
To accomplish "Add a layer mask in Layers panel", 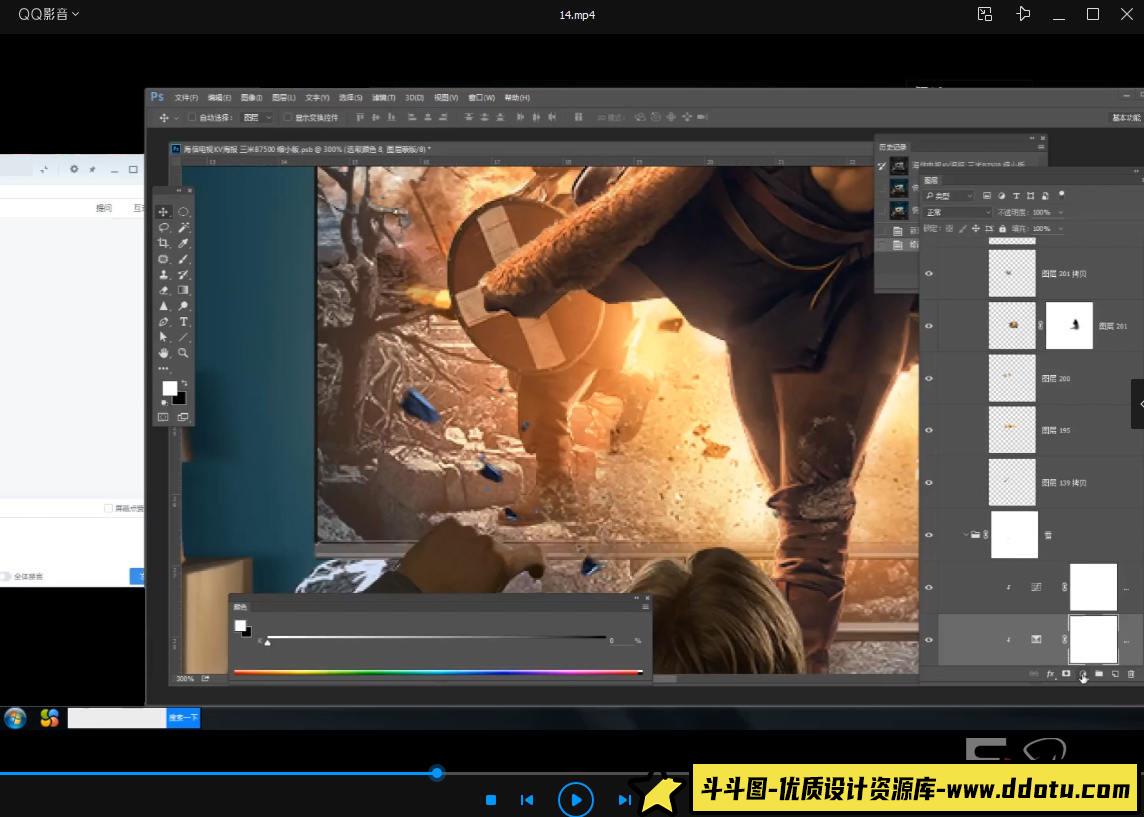I will pyautogui.click(x=1066, y=674).
